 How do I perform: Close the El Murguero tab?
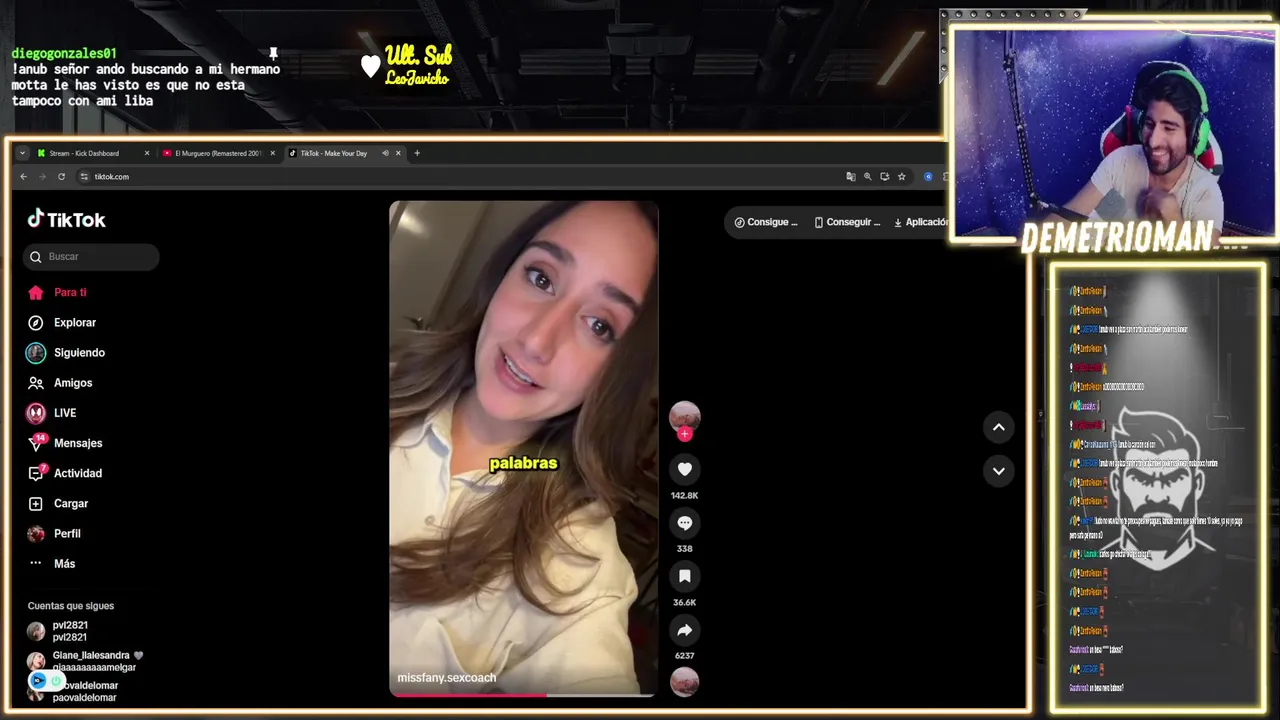(x=272, y=153)
